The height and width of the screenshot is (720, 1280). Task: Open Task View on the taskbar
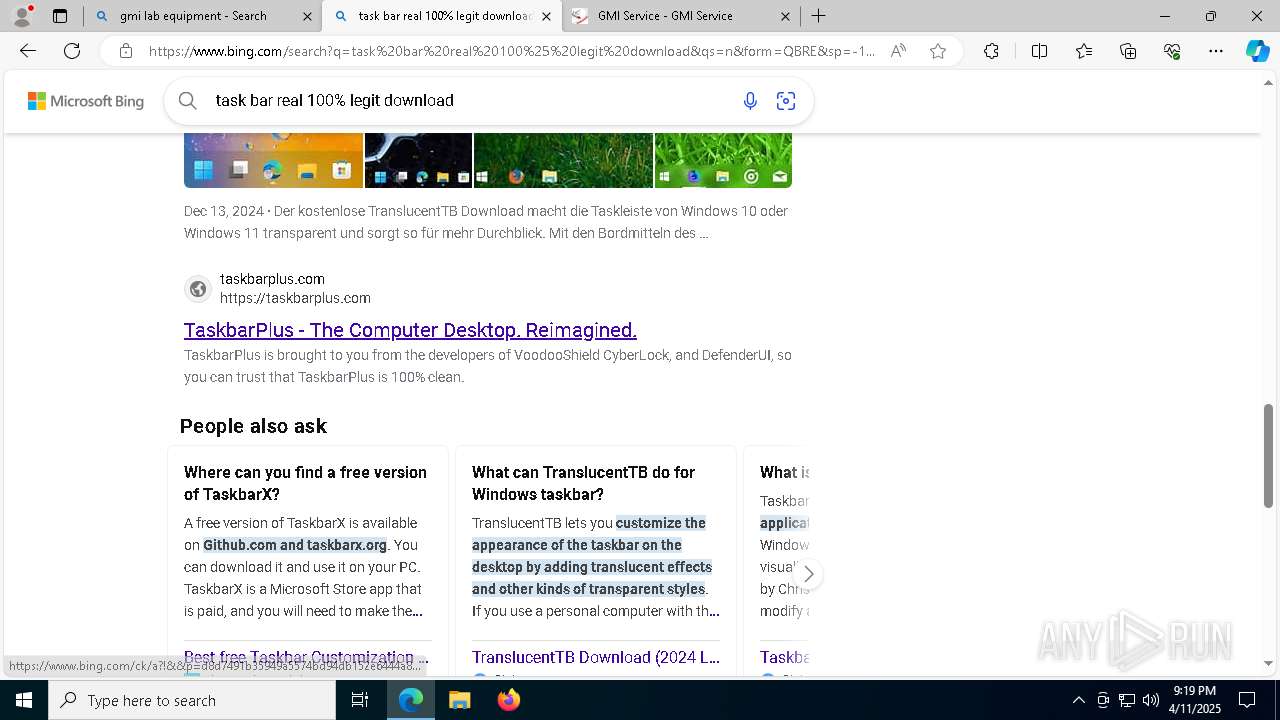coord(360,700)
